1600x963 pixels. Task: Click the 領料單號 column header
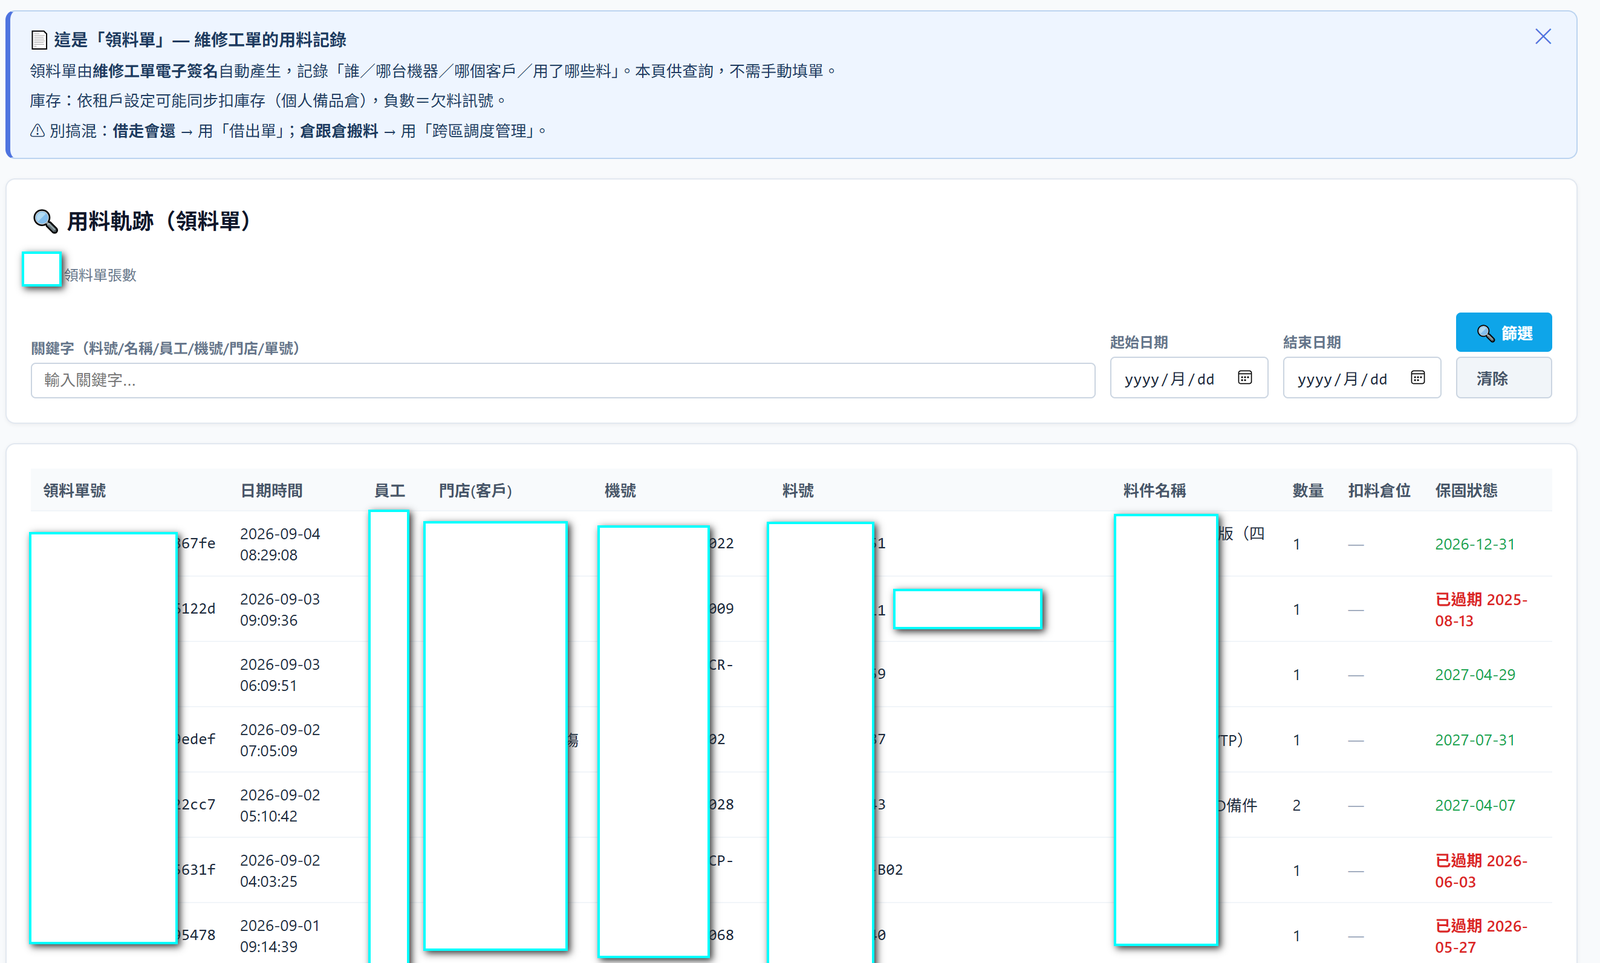(75, 491)
